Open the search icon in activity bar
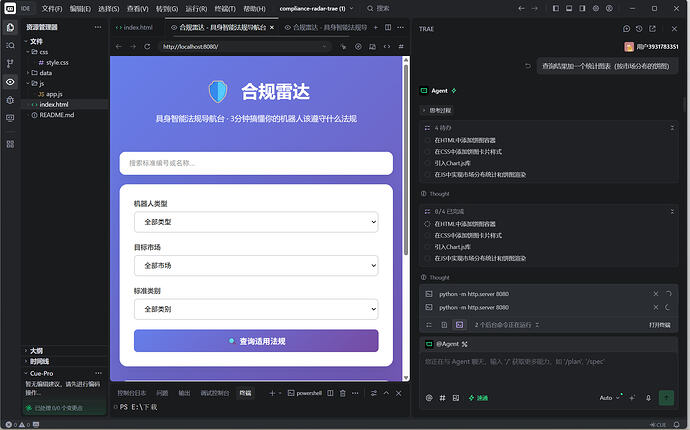 click(x=10, y=45)
